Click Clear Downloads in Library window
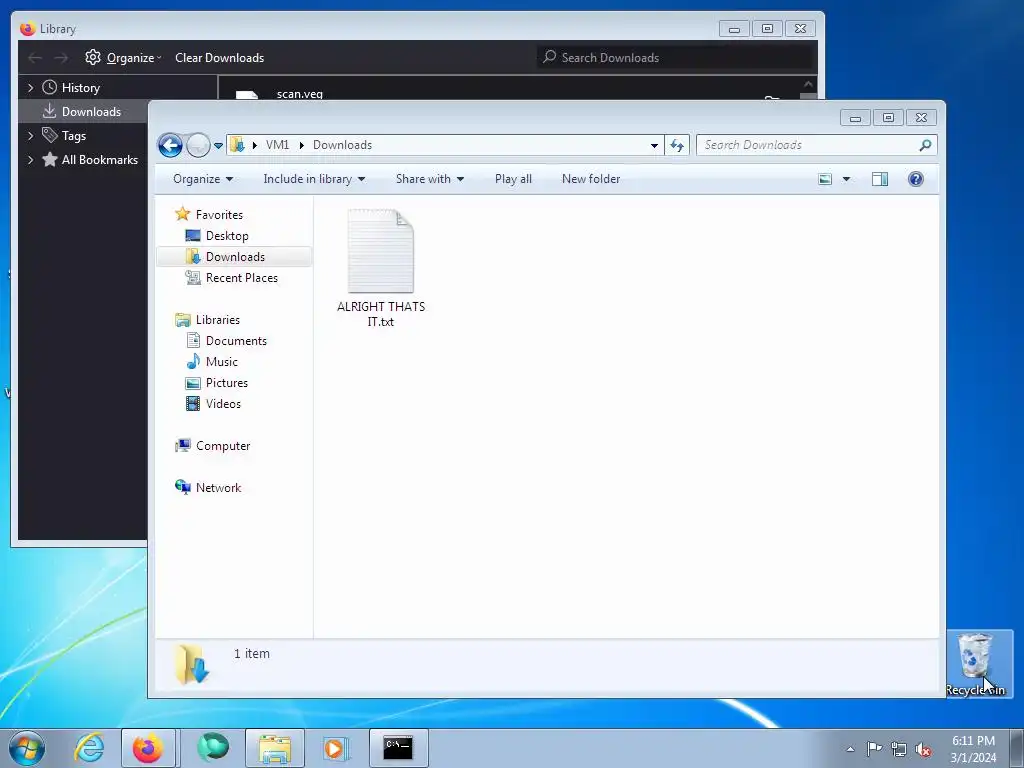Screen dimensions: 1024x768 tap(219, 57)
